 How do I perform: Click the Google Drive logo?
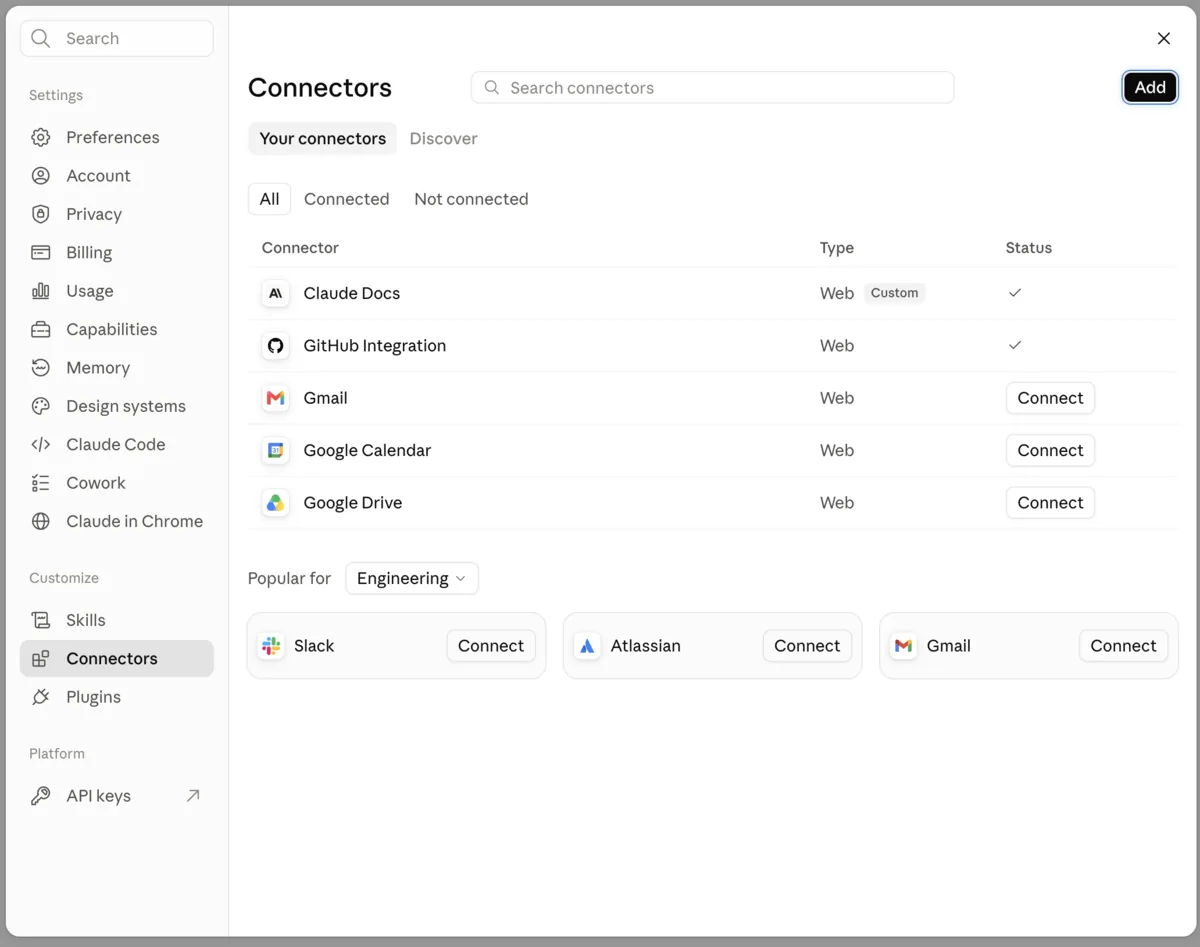point(275,503)
